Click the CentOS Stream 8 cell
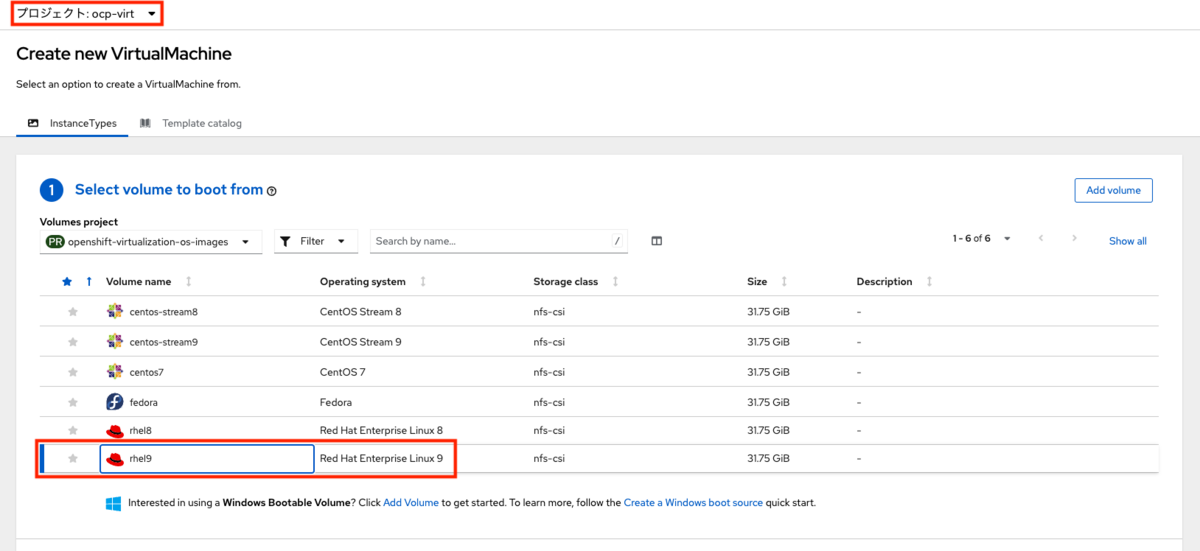This screenshot has height=551, width=1200. (x=361, y=312)
